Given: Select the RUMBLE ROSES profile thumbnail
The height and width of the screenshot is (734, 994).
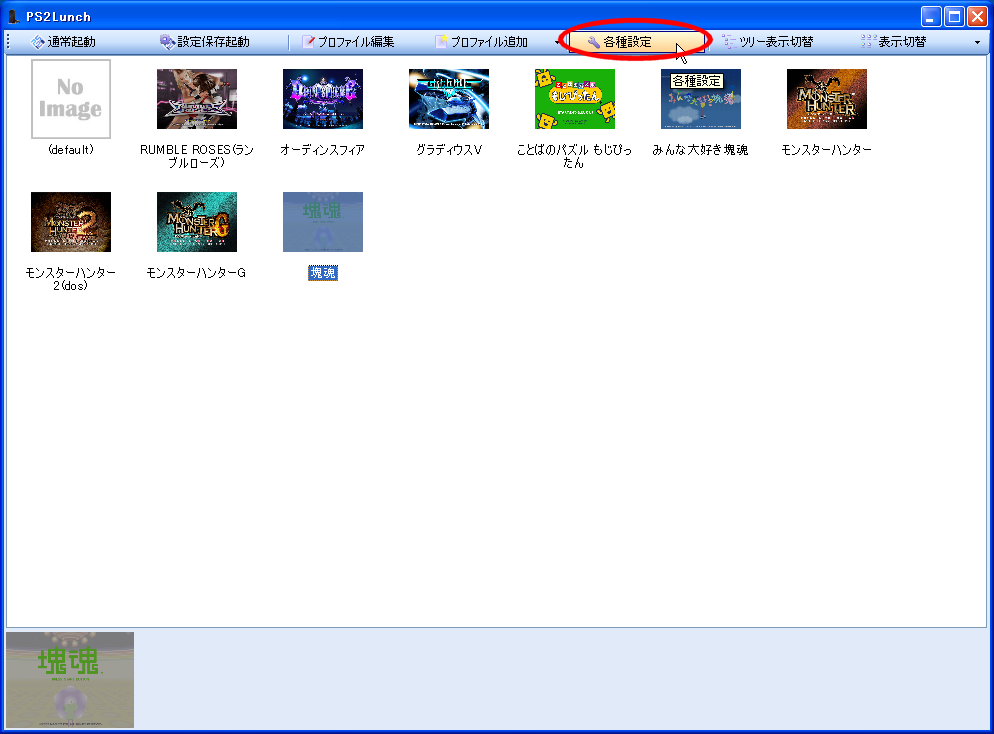Looking at the screenshot, I should [x=197, y=99].
